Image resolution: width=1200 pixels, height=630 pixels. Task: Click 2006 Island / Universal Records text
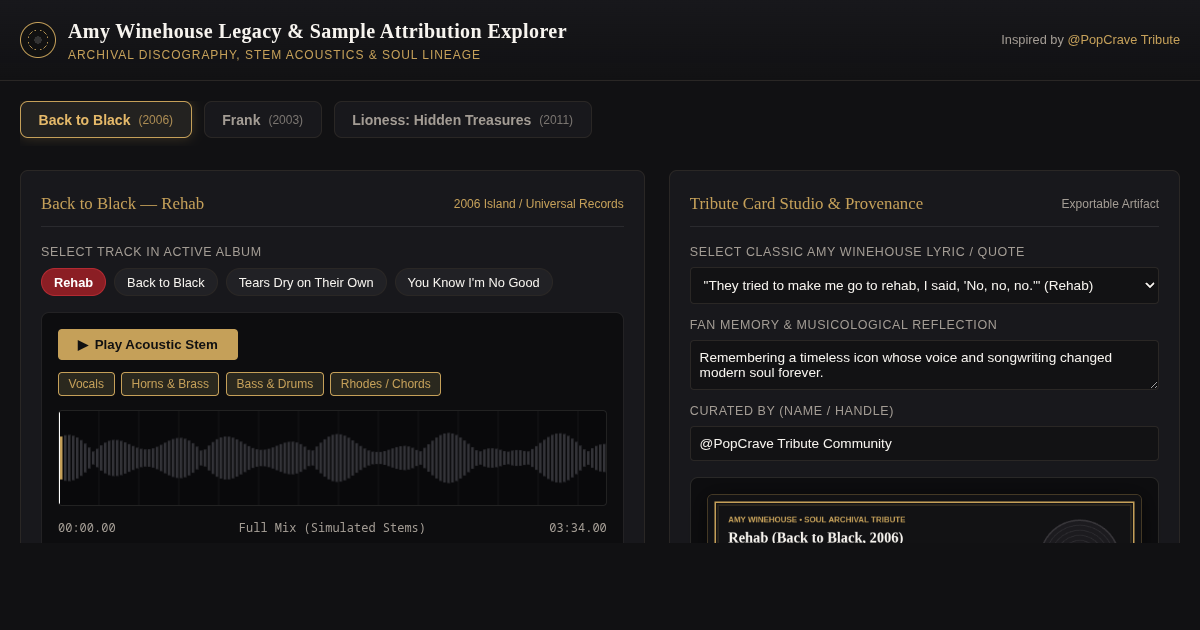pyautogui.click(x=538, y=204)
